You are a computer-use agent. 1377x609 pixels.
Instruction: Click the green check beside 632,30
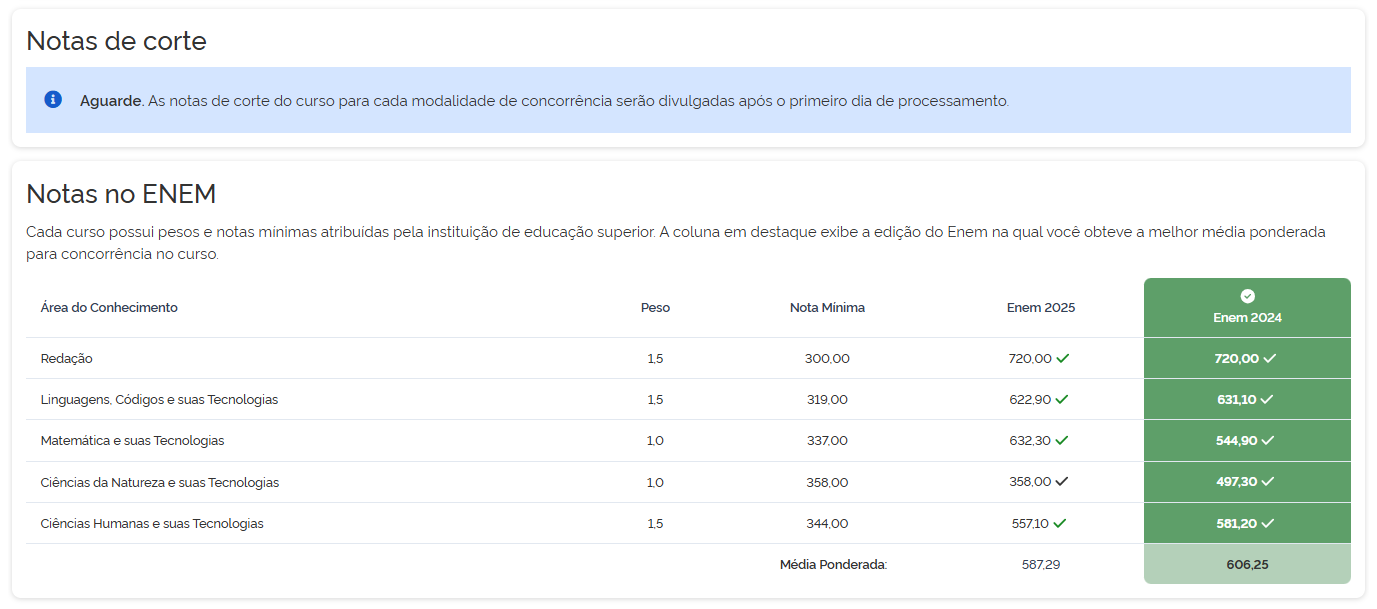point(1061,440)
